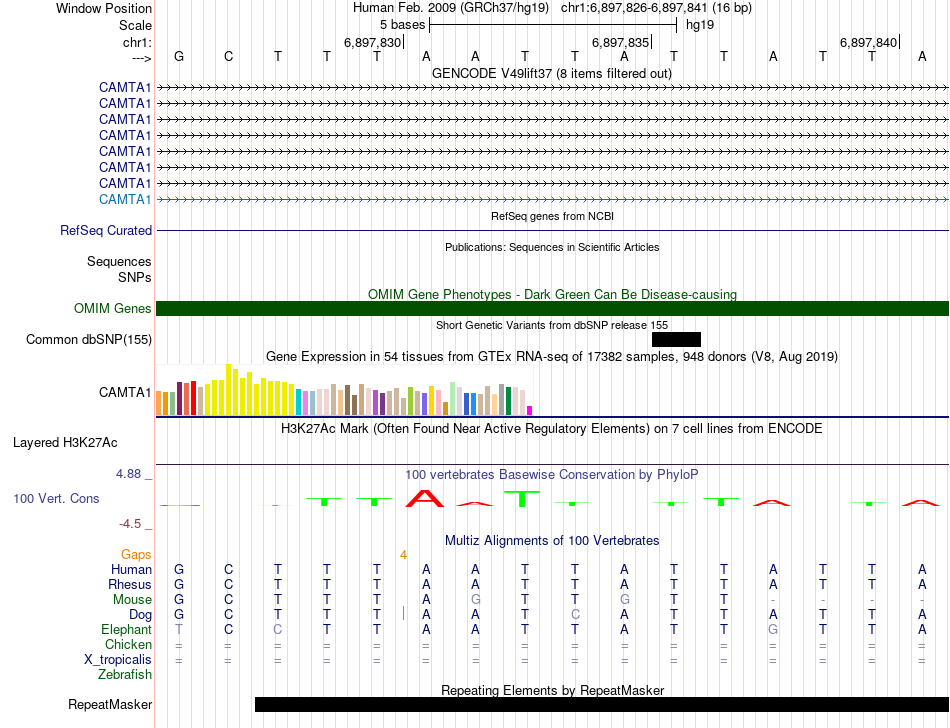Open Repeating Elements by RepeatMasker title
The width and height of the screenshot is (950, 728).
(552, 690)
